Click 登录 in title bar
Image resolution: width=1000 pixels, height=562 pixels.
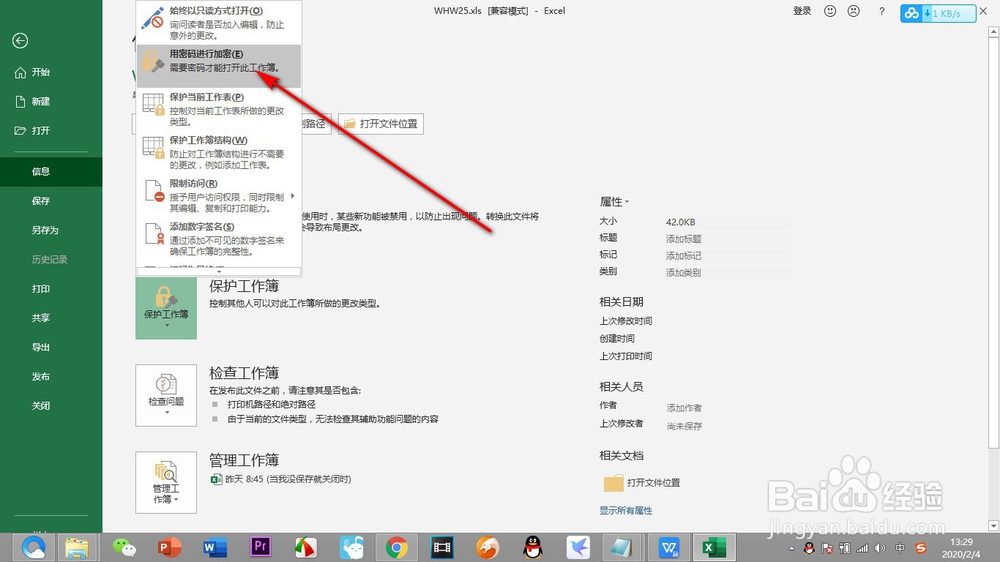coord(802,11)
